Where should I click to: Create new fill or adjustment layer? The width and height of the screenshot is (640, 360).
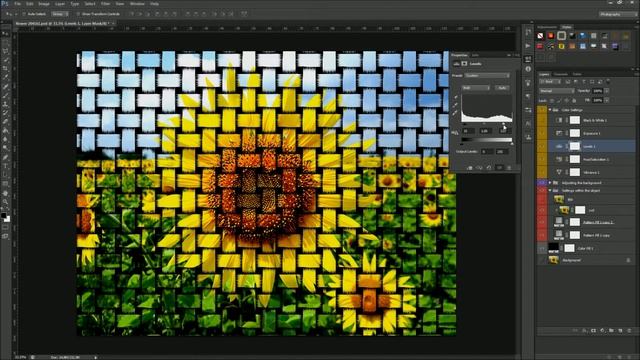click(602, 330)
